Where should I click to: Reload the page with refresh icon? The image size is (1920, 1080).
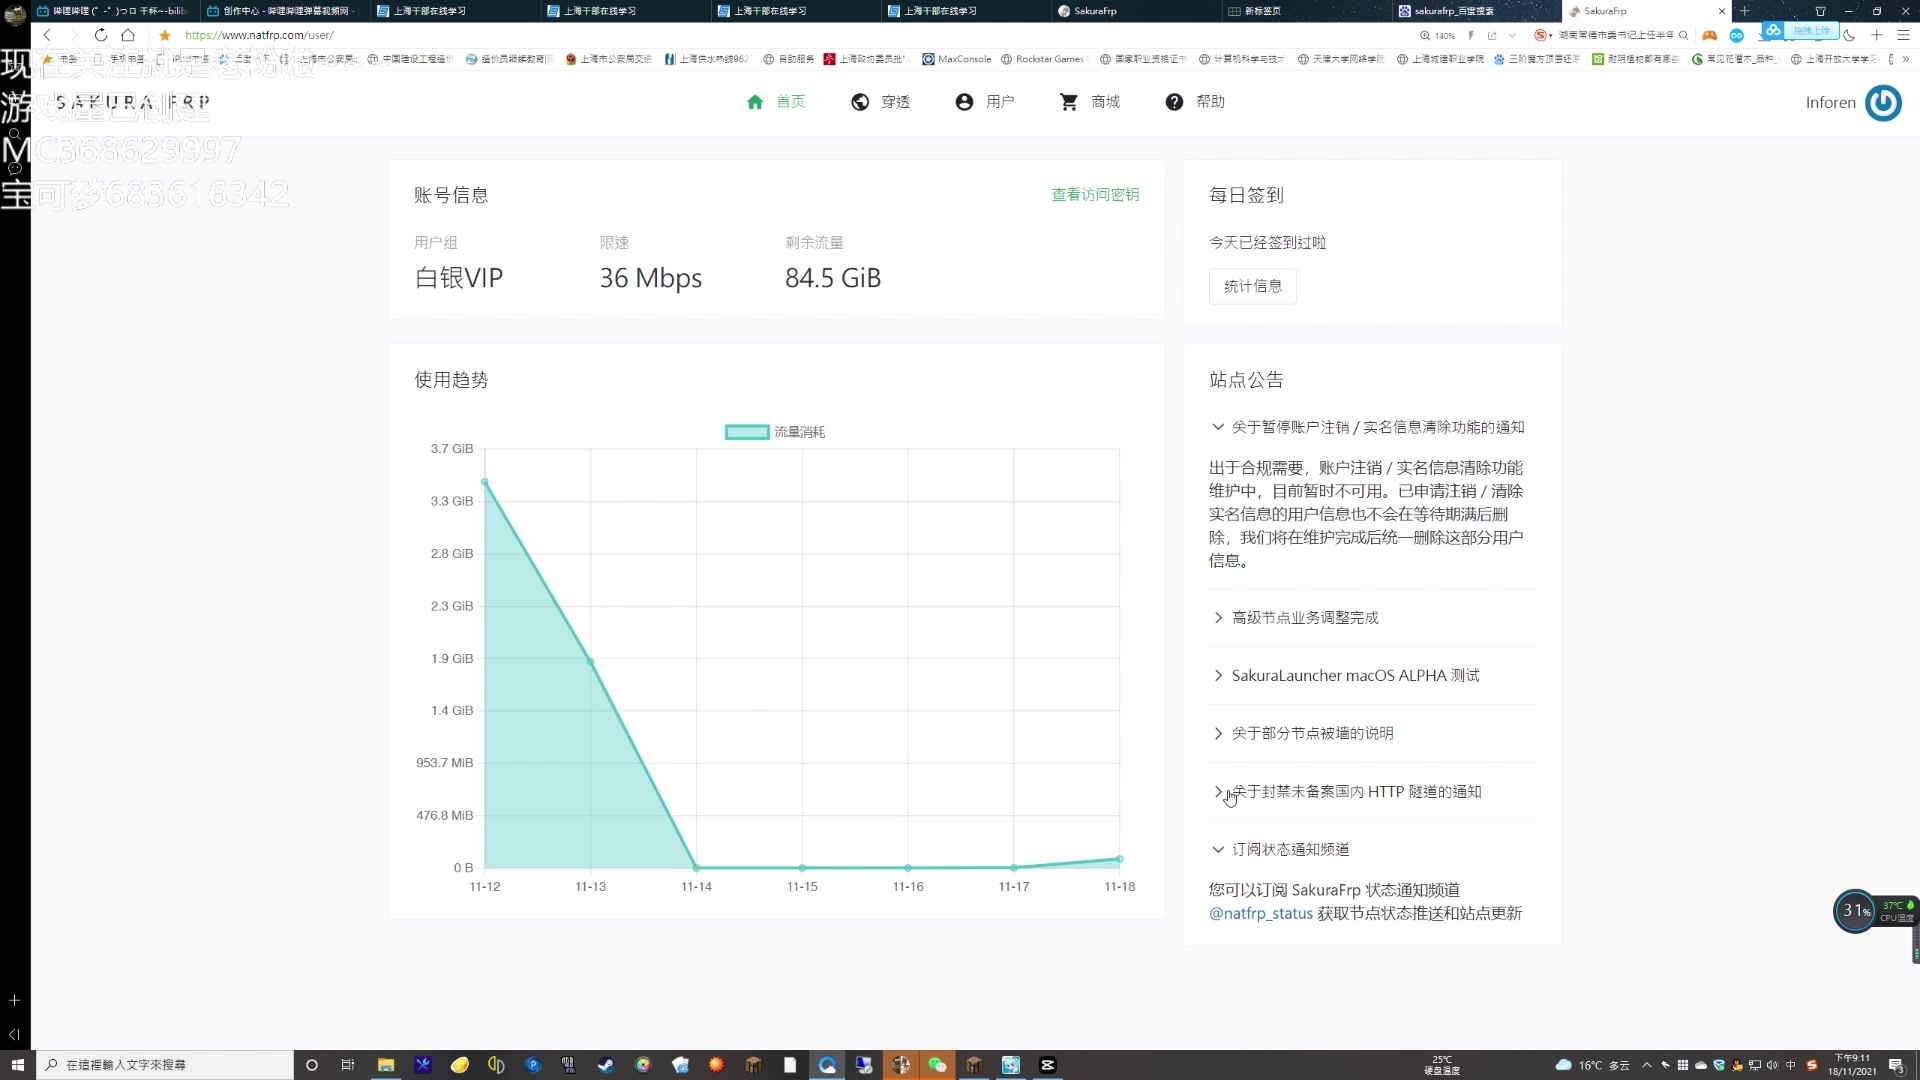(x=101, y=35)
